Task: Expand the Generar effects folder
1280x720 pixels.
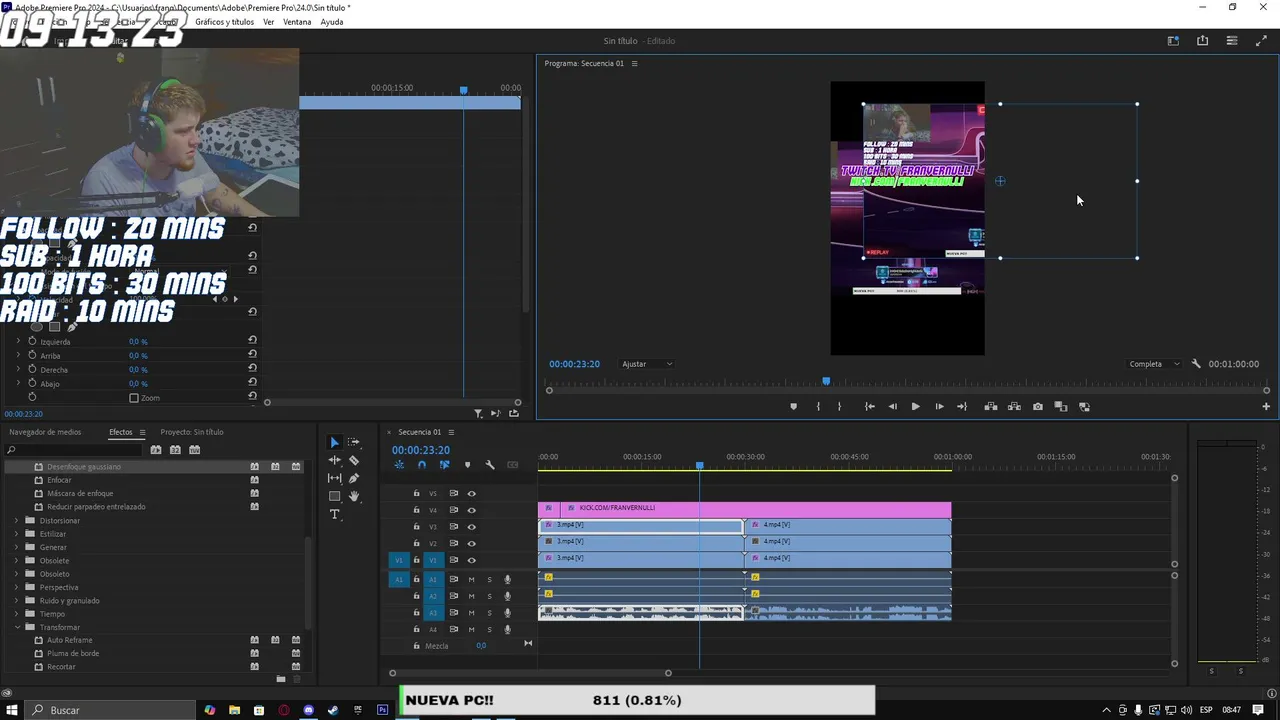Action: (x=17, y=547)
